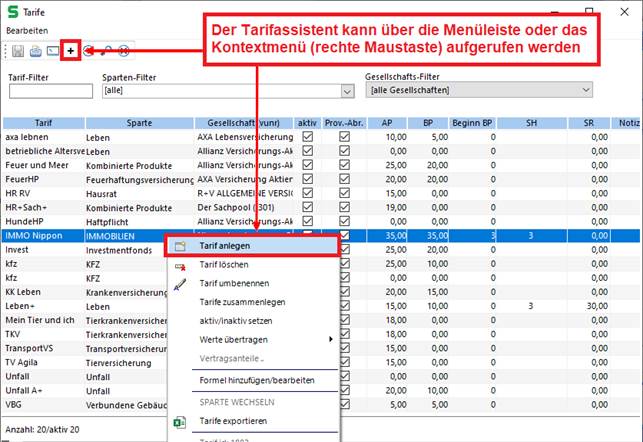The width and height of the screenshot is (643, 442).
Task: Open the Sparten-Filter dropdown
Action: click(347, 91)
